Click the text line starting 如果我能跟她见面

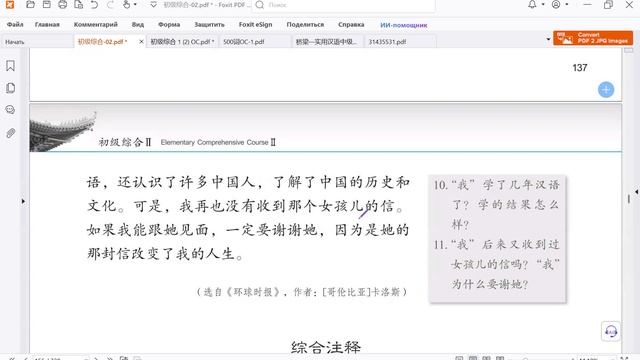click(x=248, y=230)
